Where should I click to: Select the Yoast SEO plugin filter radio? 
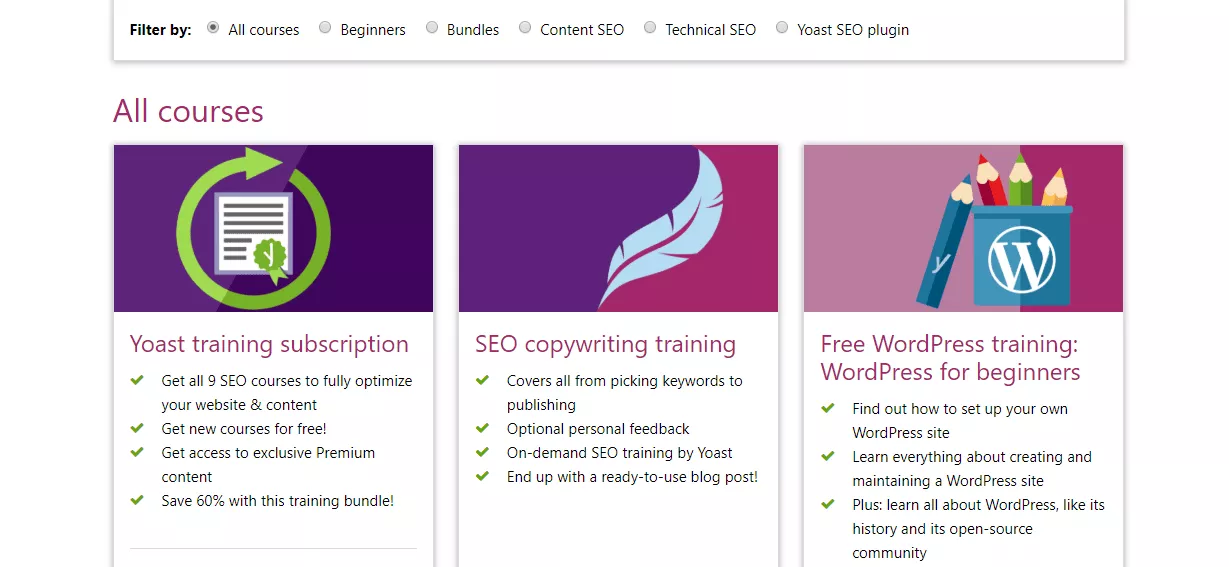pos(782,28)
